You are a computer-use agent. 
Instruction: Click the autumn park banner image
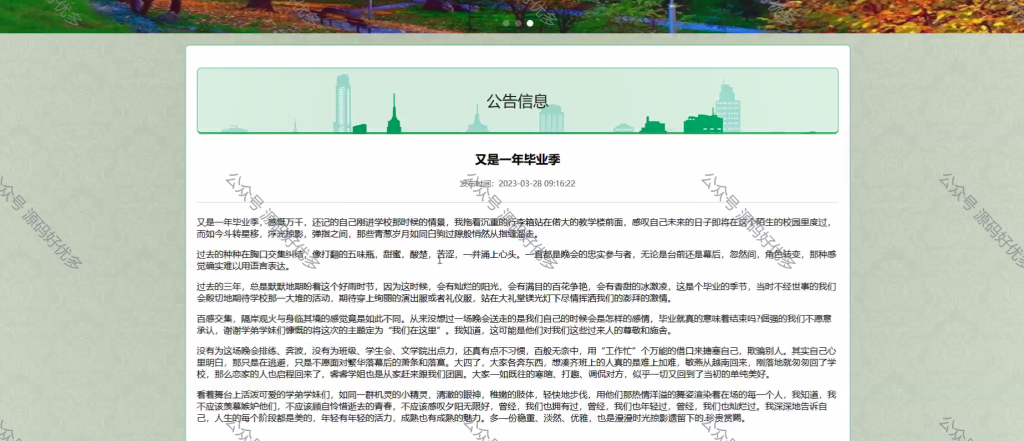512,16
